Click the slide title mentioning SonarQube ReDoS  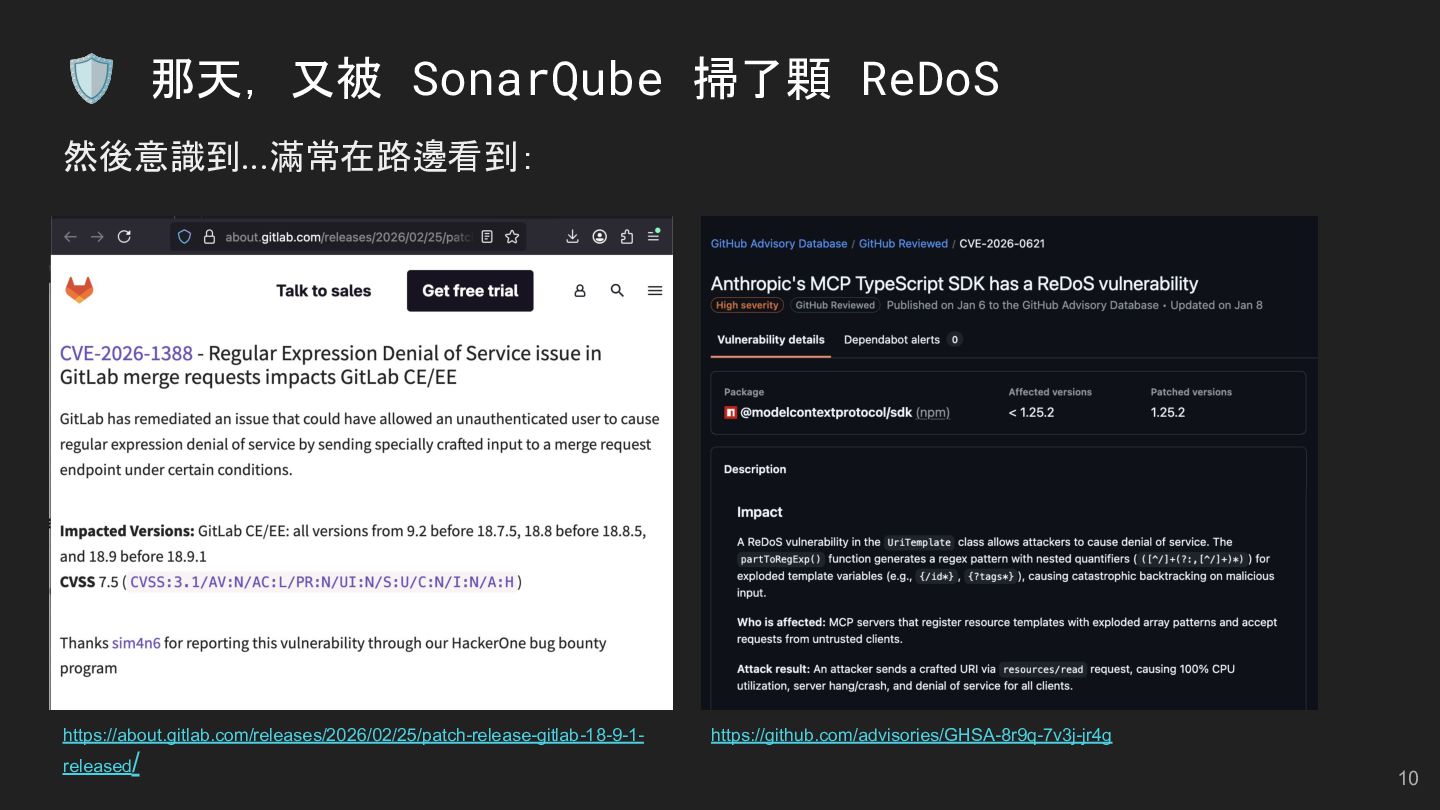point(575,79)
